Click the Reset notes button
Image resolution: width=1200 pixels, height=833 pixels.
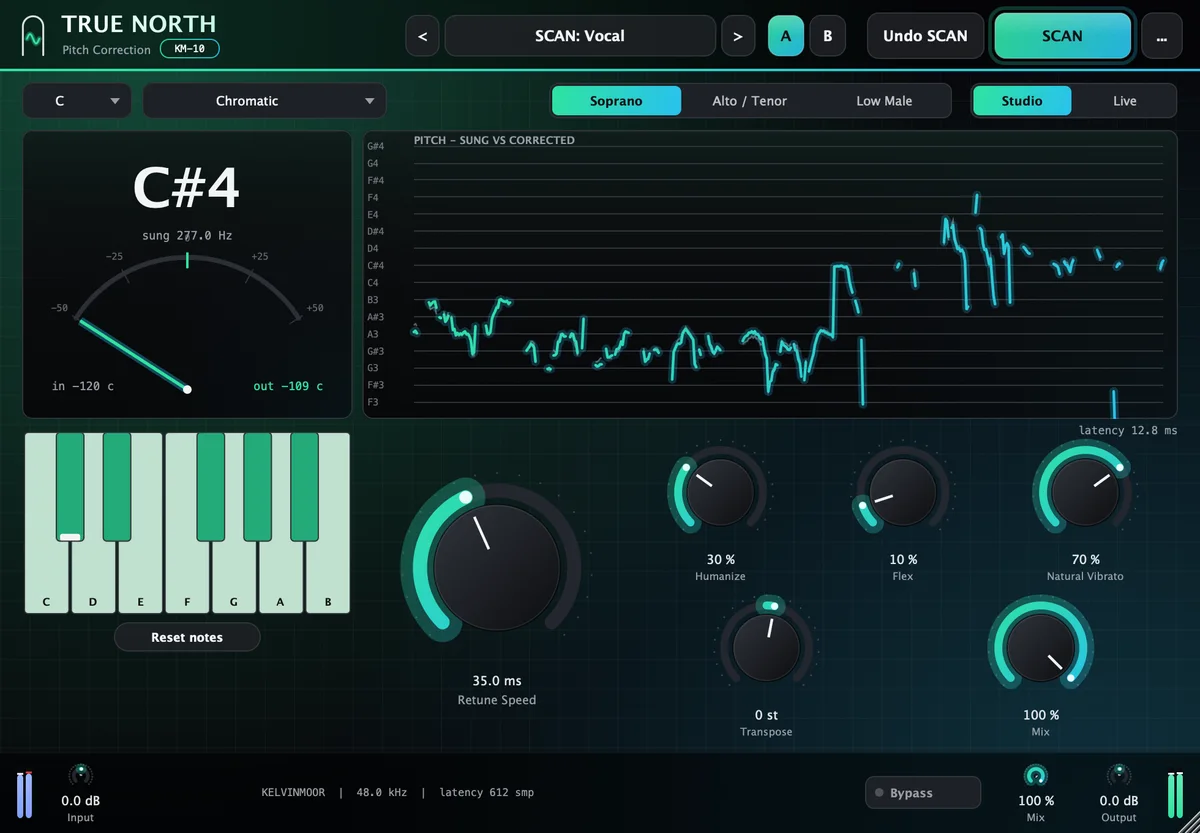[x=187, y=637]
